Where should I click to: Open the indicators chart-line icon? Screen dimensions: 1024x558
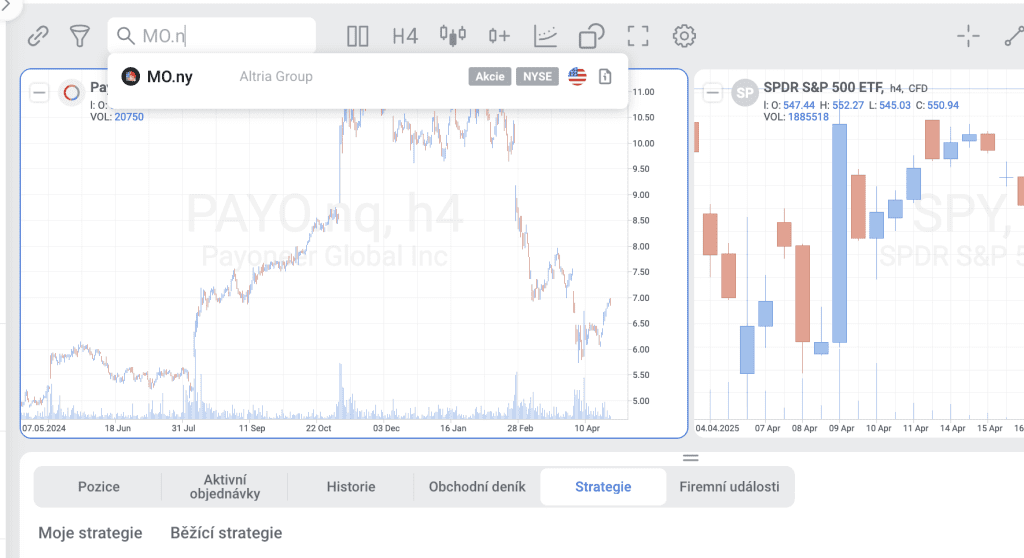(x=545, y=36)
